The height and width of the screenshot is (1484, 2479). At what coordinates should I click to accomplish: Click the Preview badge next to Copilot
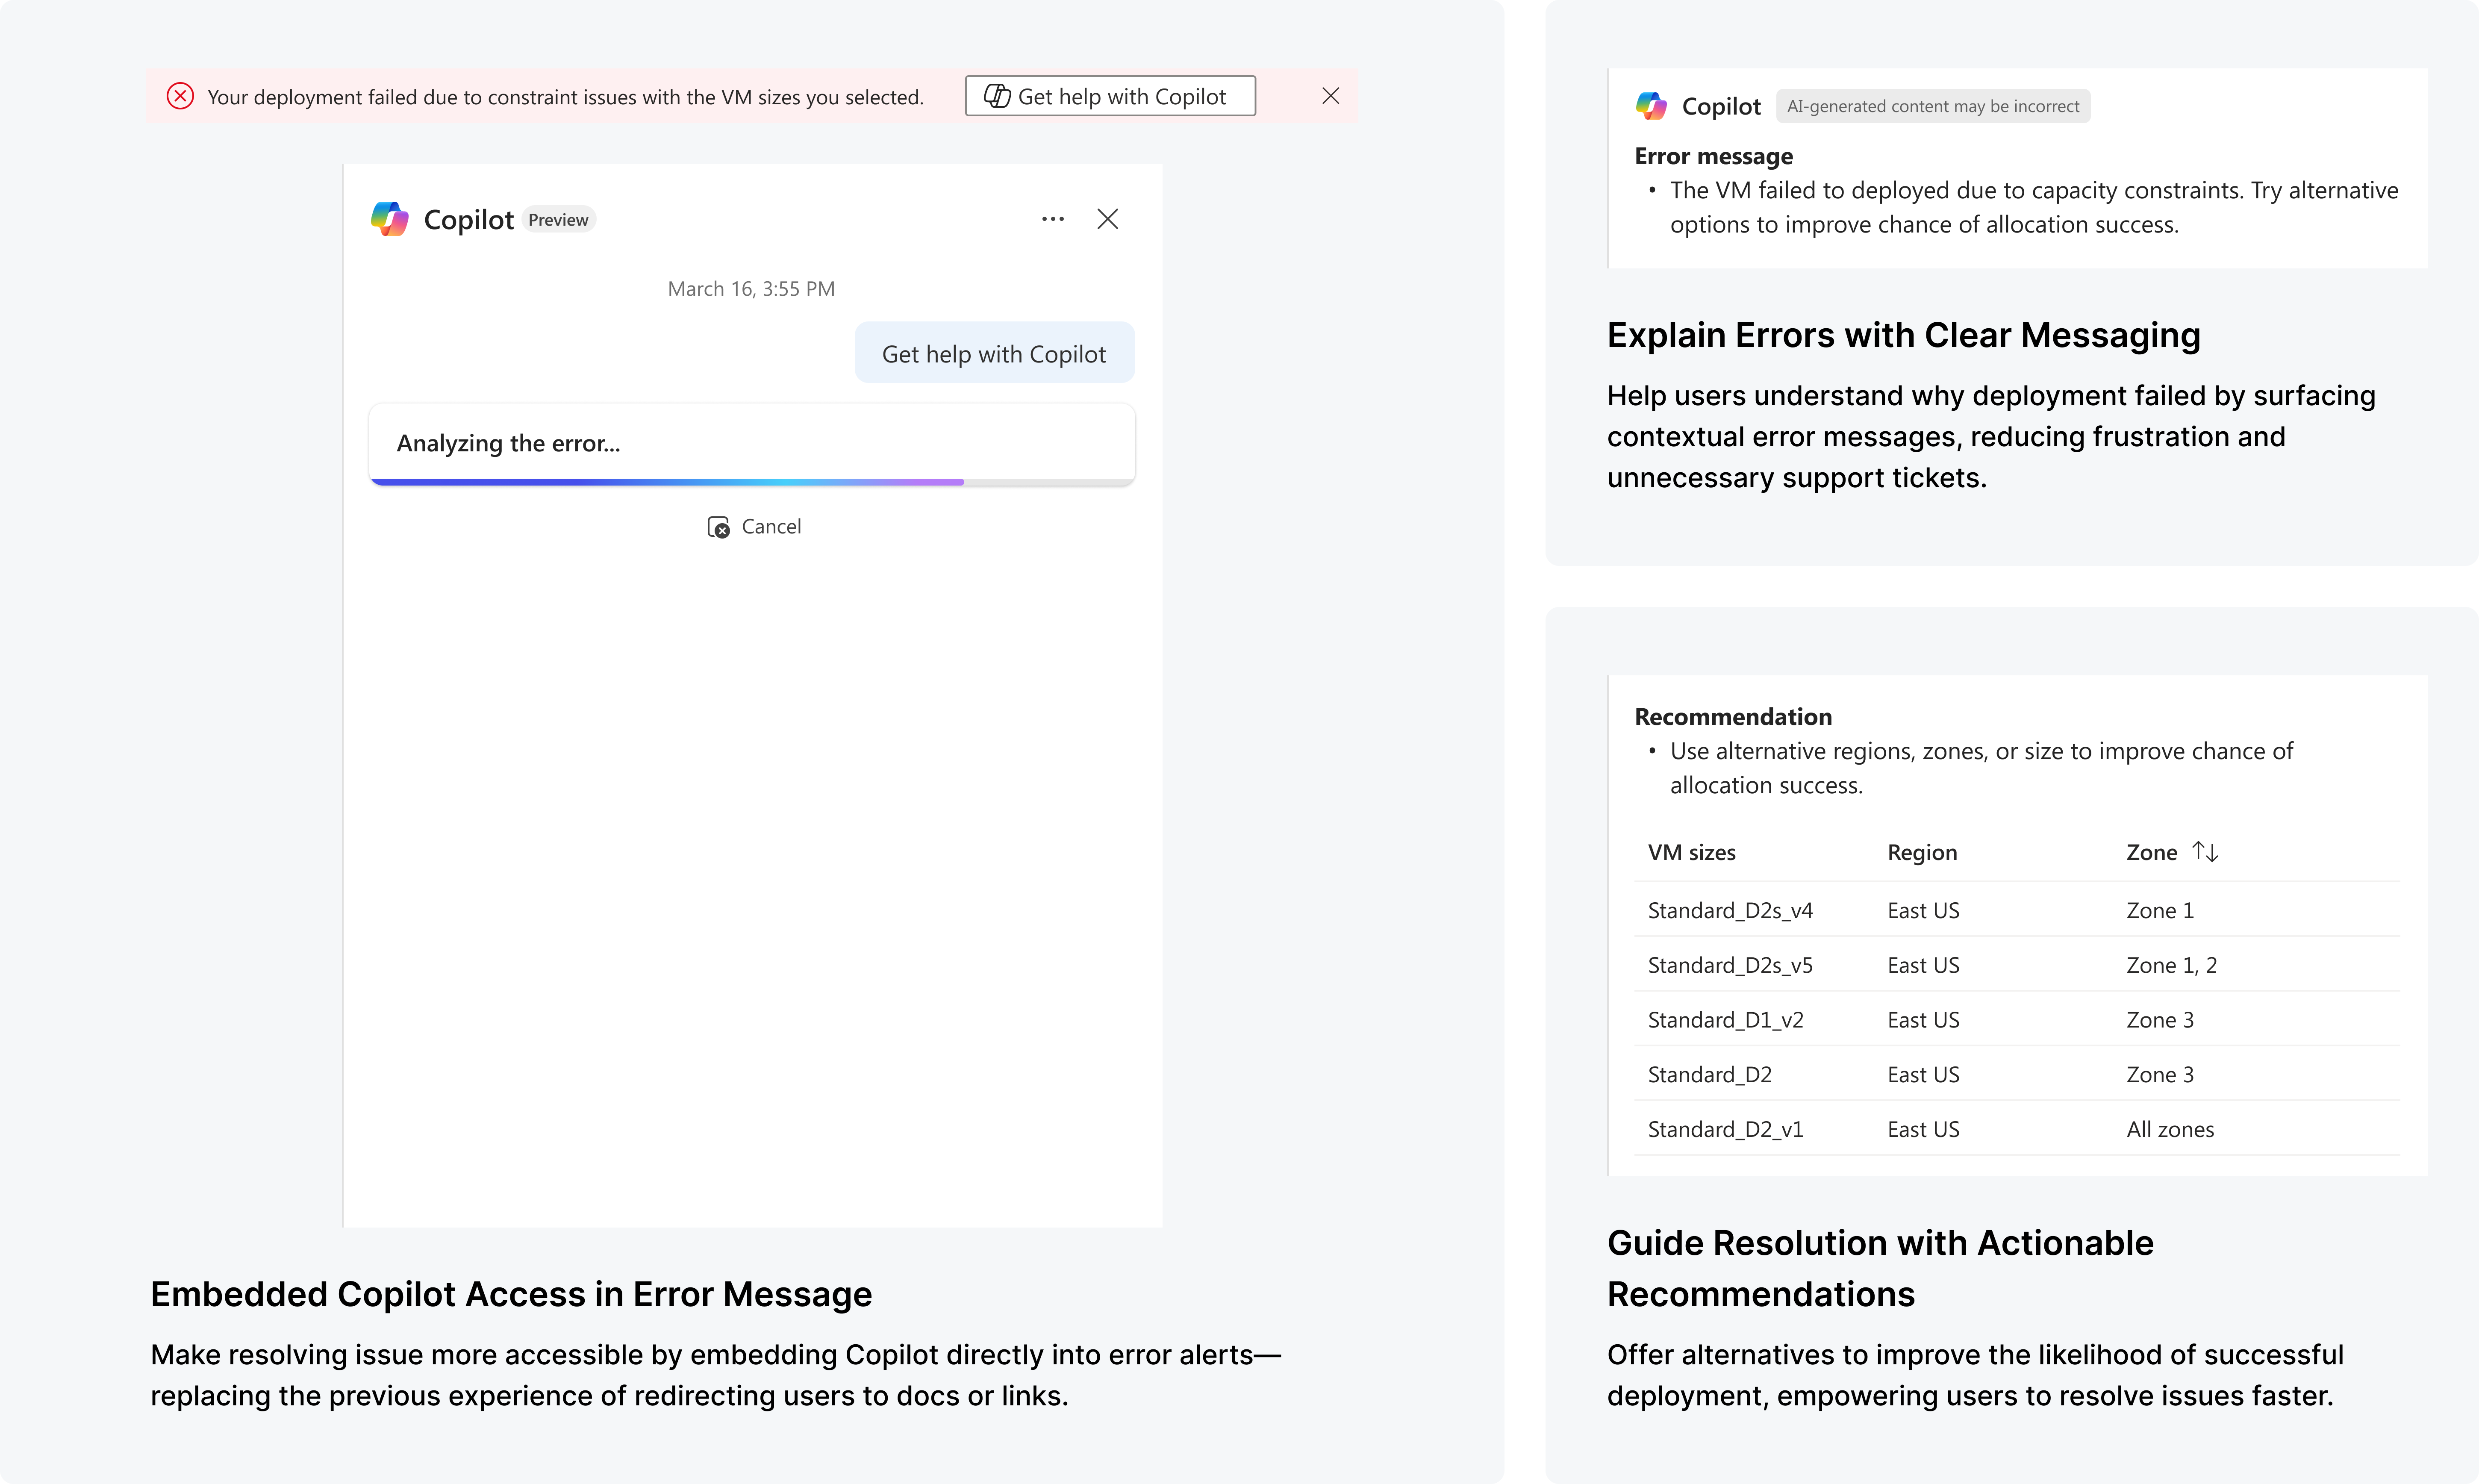tap(558, 220)
